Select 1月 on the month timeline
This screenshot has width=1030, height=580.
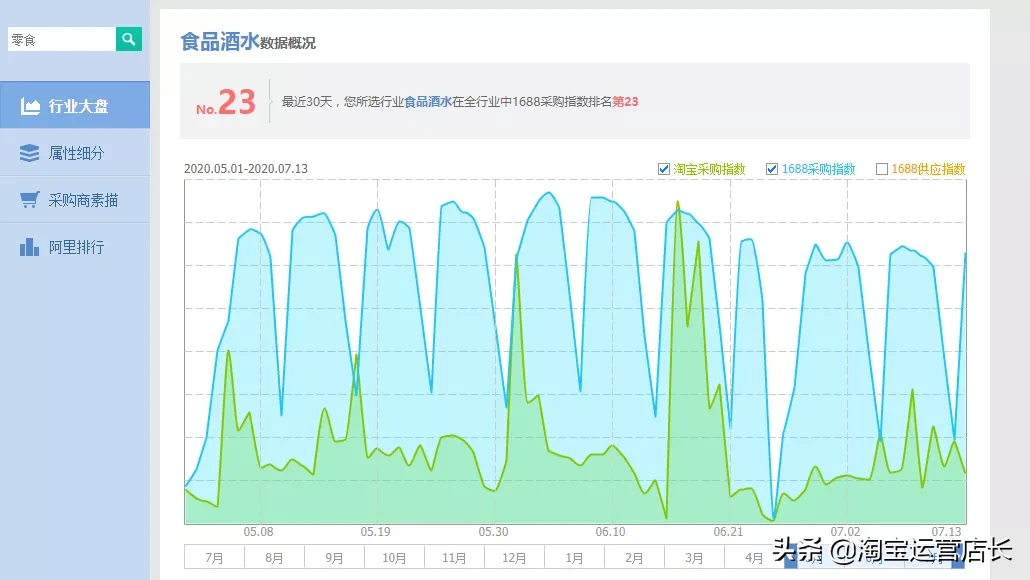point(574,557)
